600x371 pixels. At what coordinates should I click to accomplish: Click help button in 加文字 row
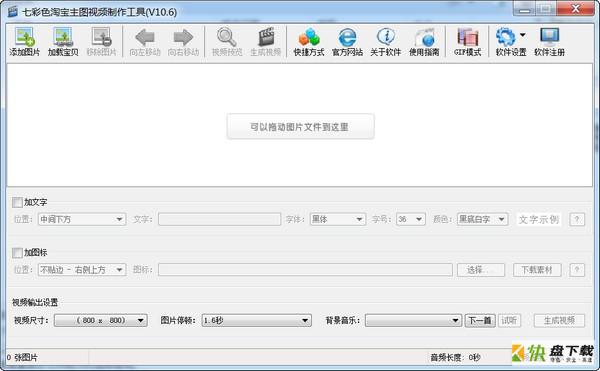(x=577, y=219)
